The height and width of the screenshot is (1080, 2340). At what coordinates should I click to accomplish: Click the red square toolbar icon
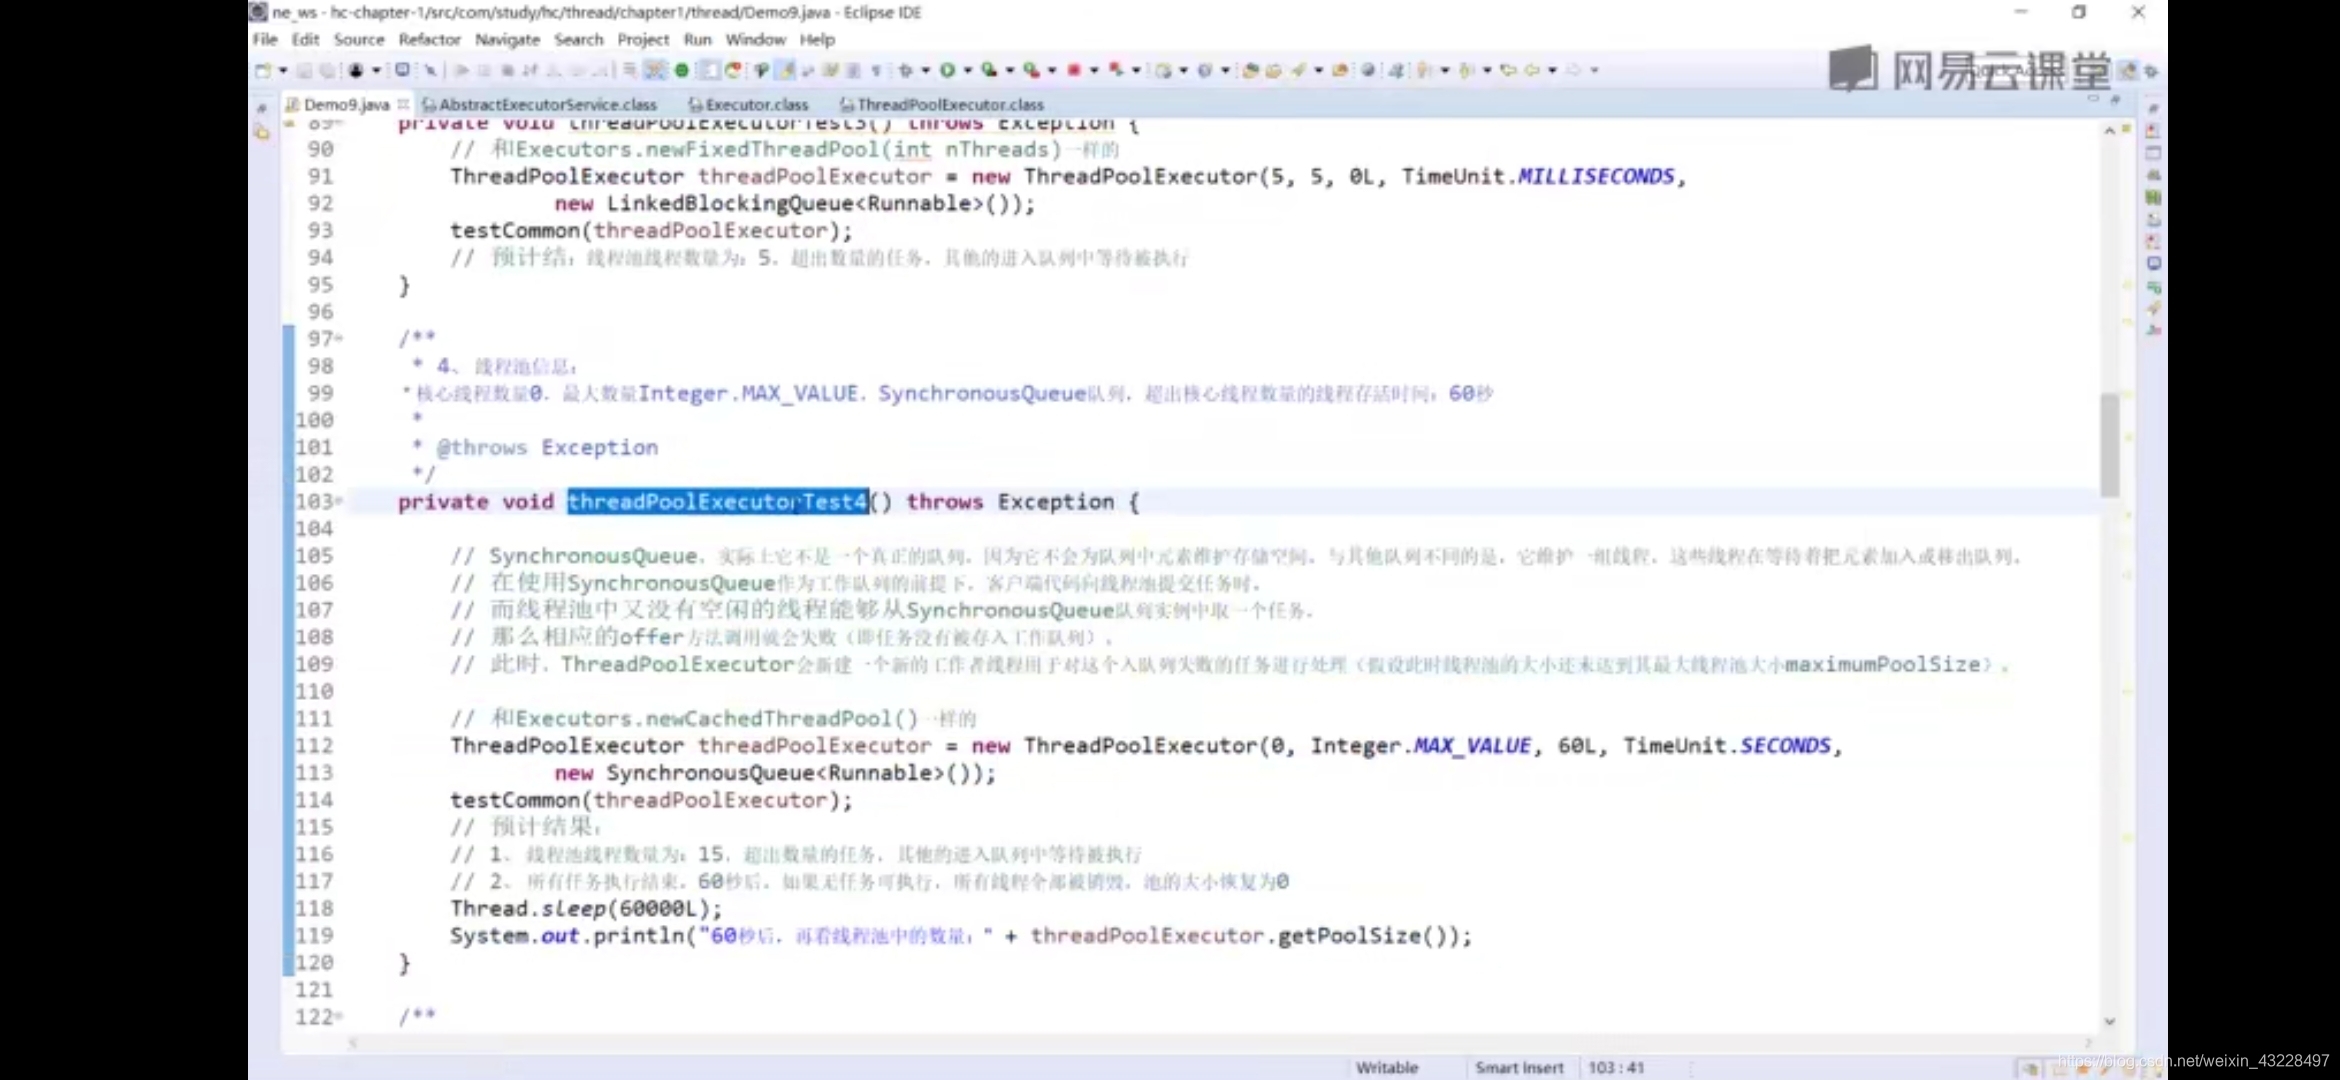[1074, 70]
